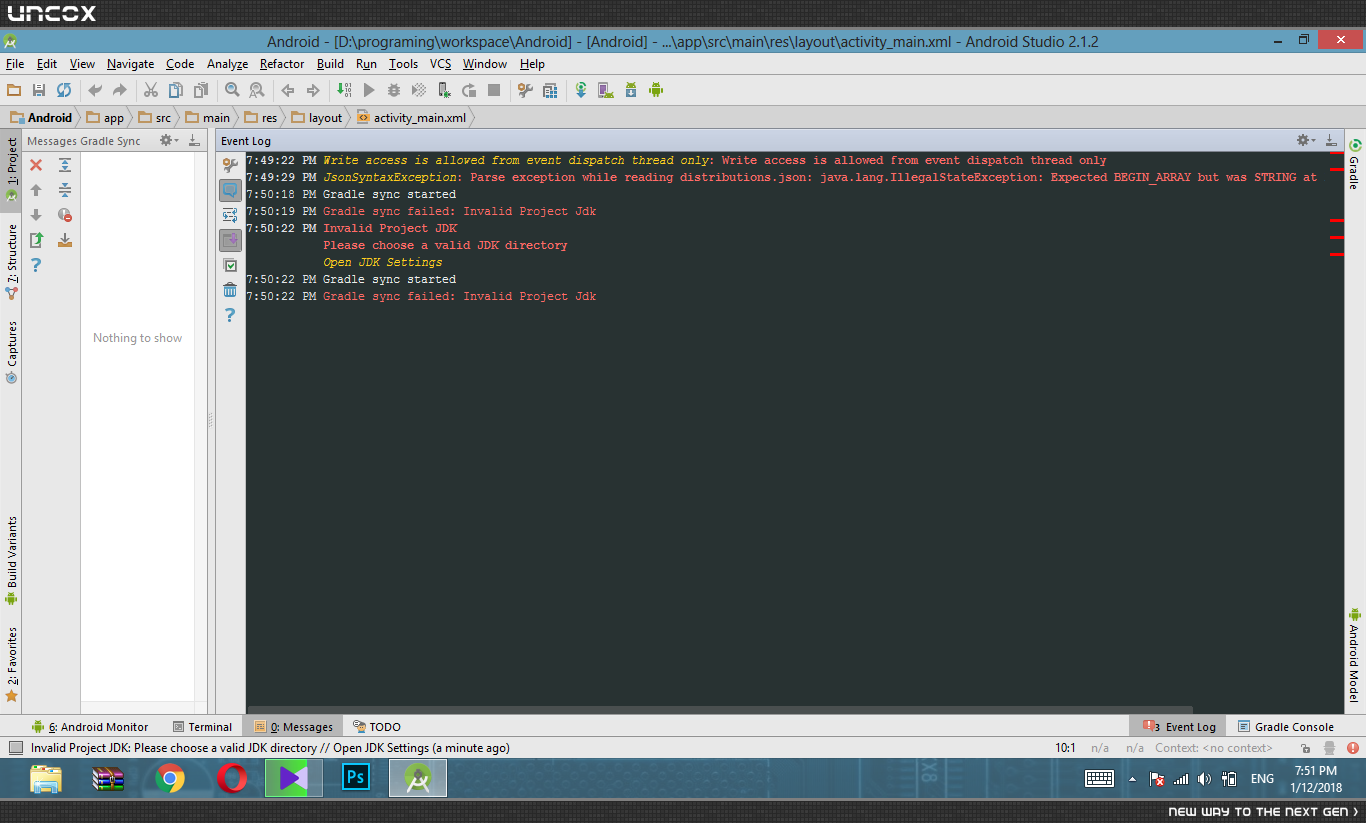Open Event Log gear settings dropdown
Viewport: 1366px width, 823px height.
pyautogui.click(x=1305, y=141)
